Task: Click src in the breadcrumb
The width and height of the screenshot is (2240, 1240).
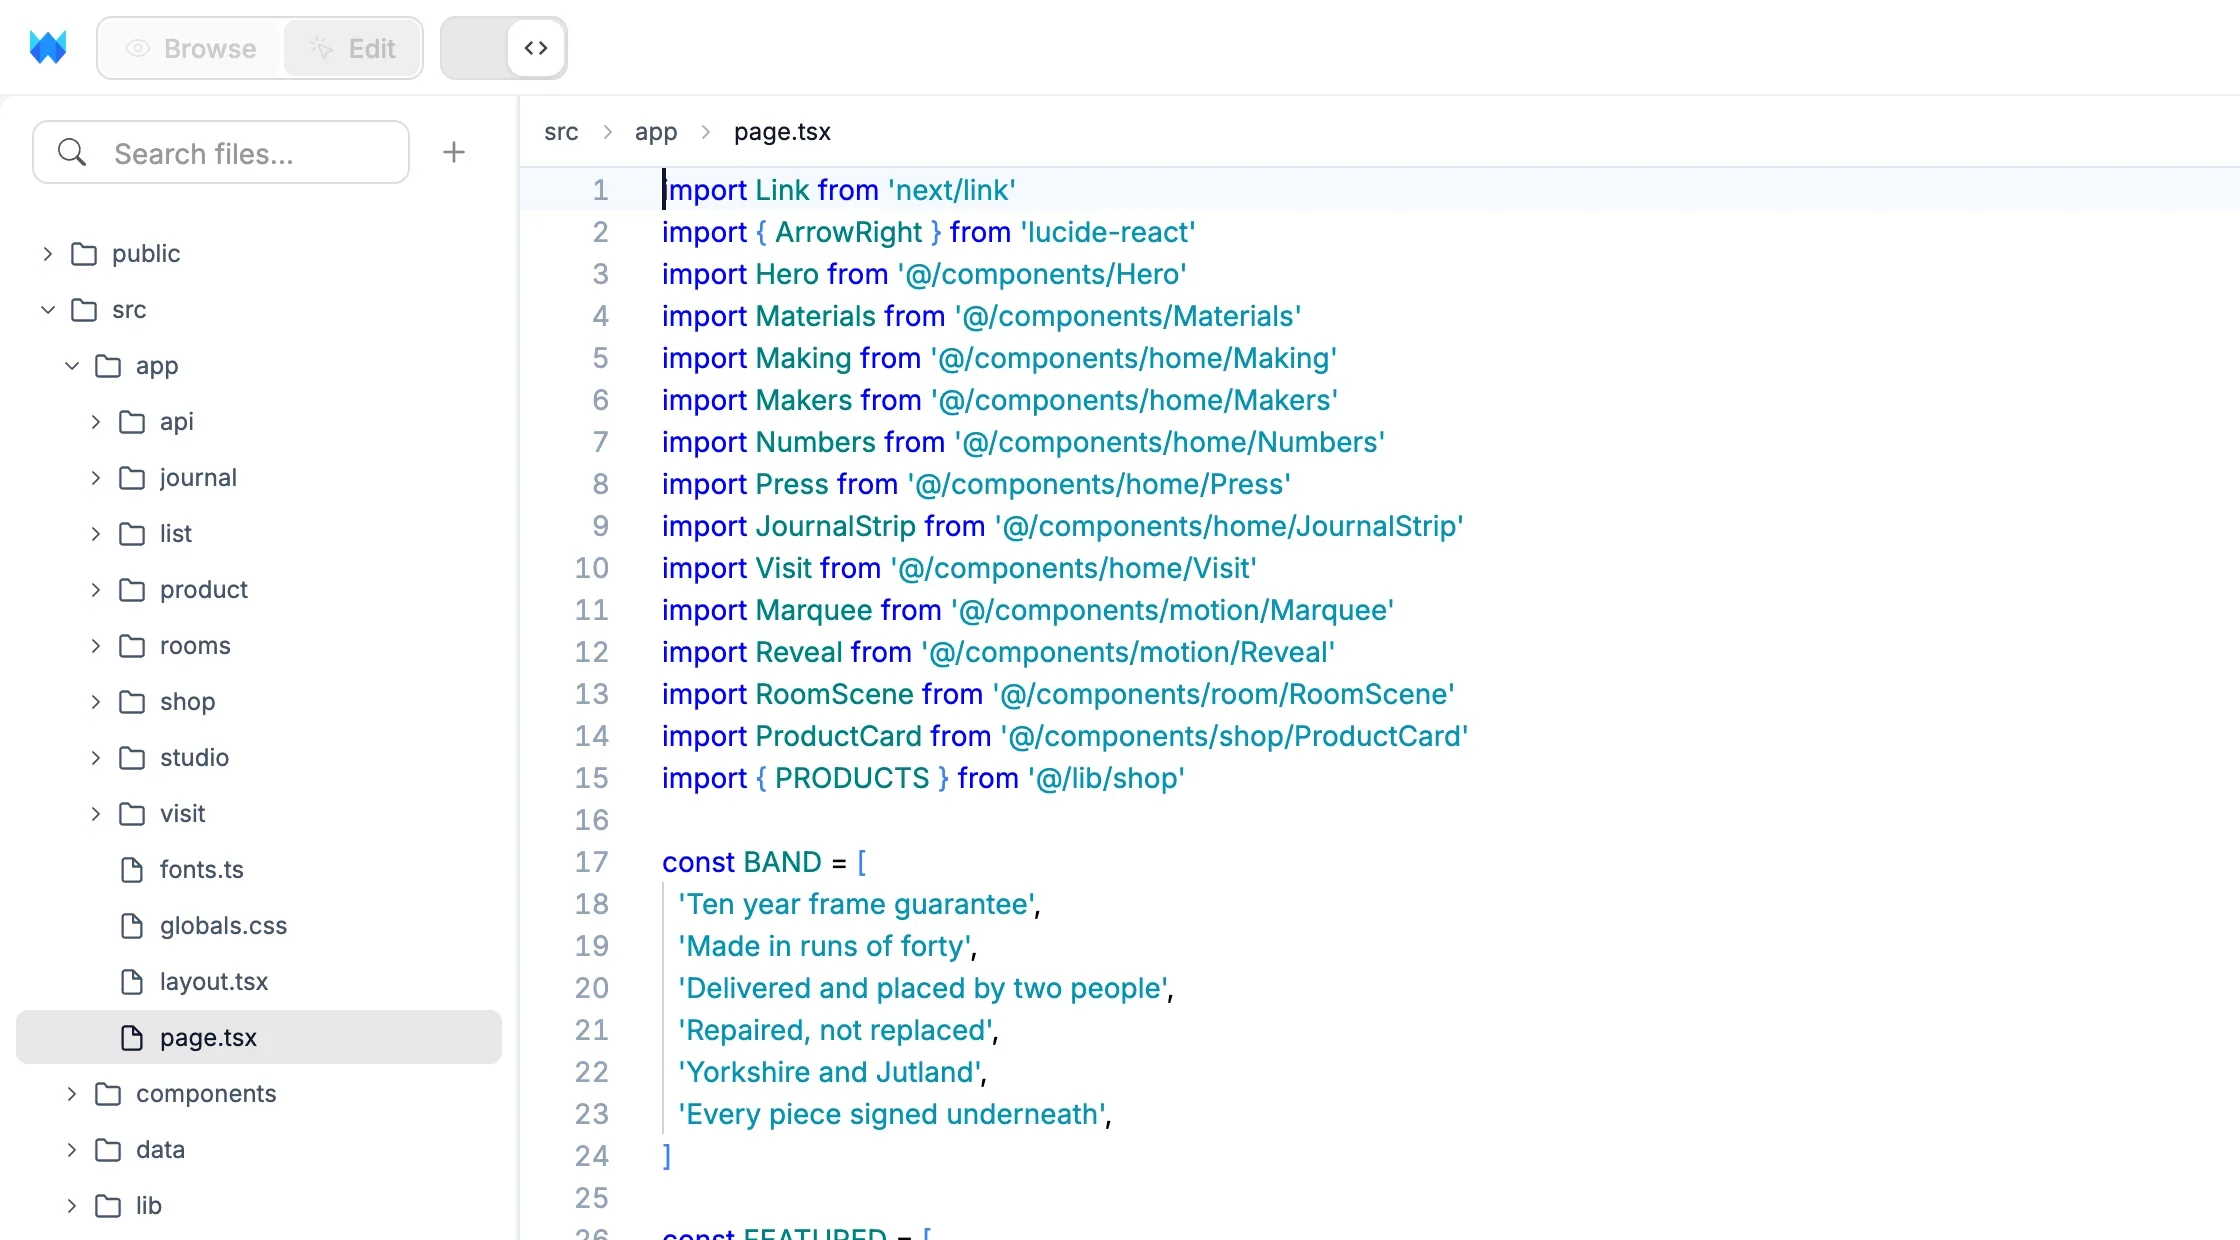Action: (x=561, y=132)
